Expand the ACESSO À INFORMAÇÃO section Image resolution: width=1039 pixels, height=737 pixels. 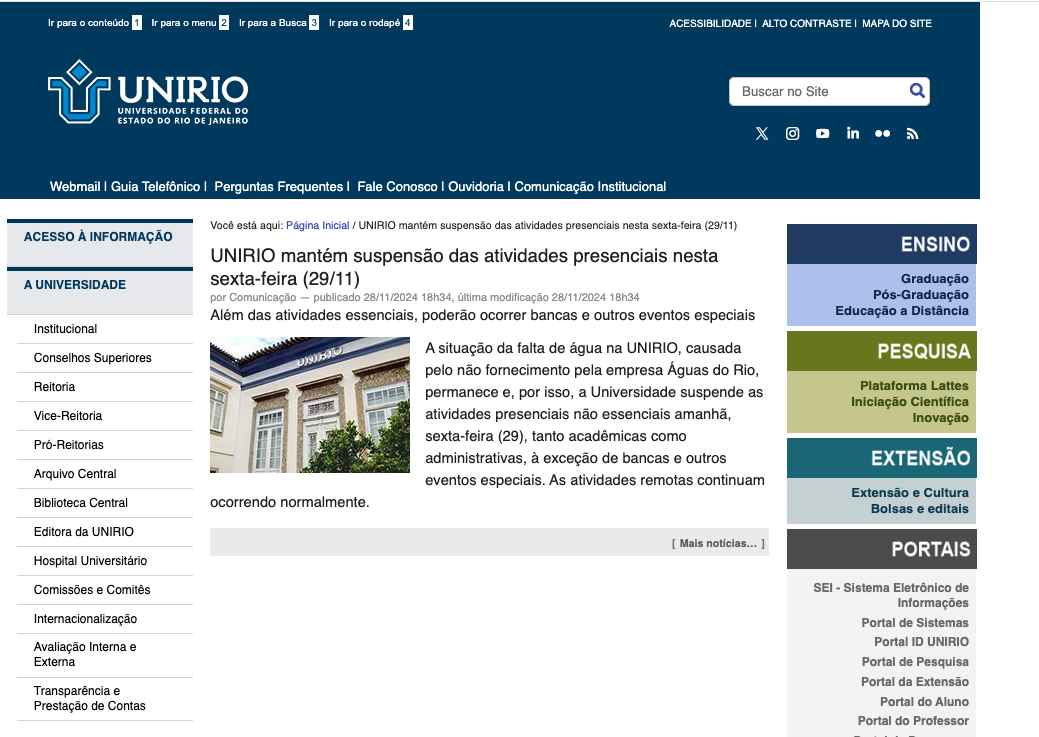pyautogui.click(x=100, y=236)
